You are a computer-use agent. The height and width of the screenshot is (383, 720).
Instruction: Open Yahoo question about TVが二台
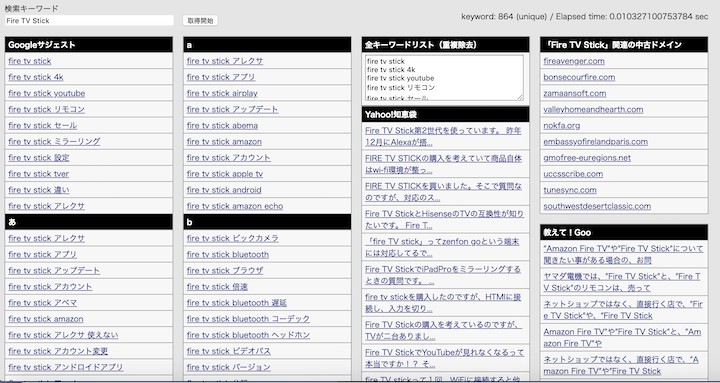tap(443, 331)
